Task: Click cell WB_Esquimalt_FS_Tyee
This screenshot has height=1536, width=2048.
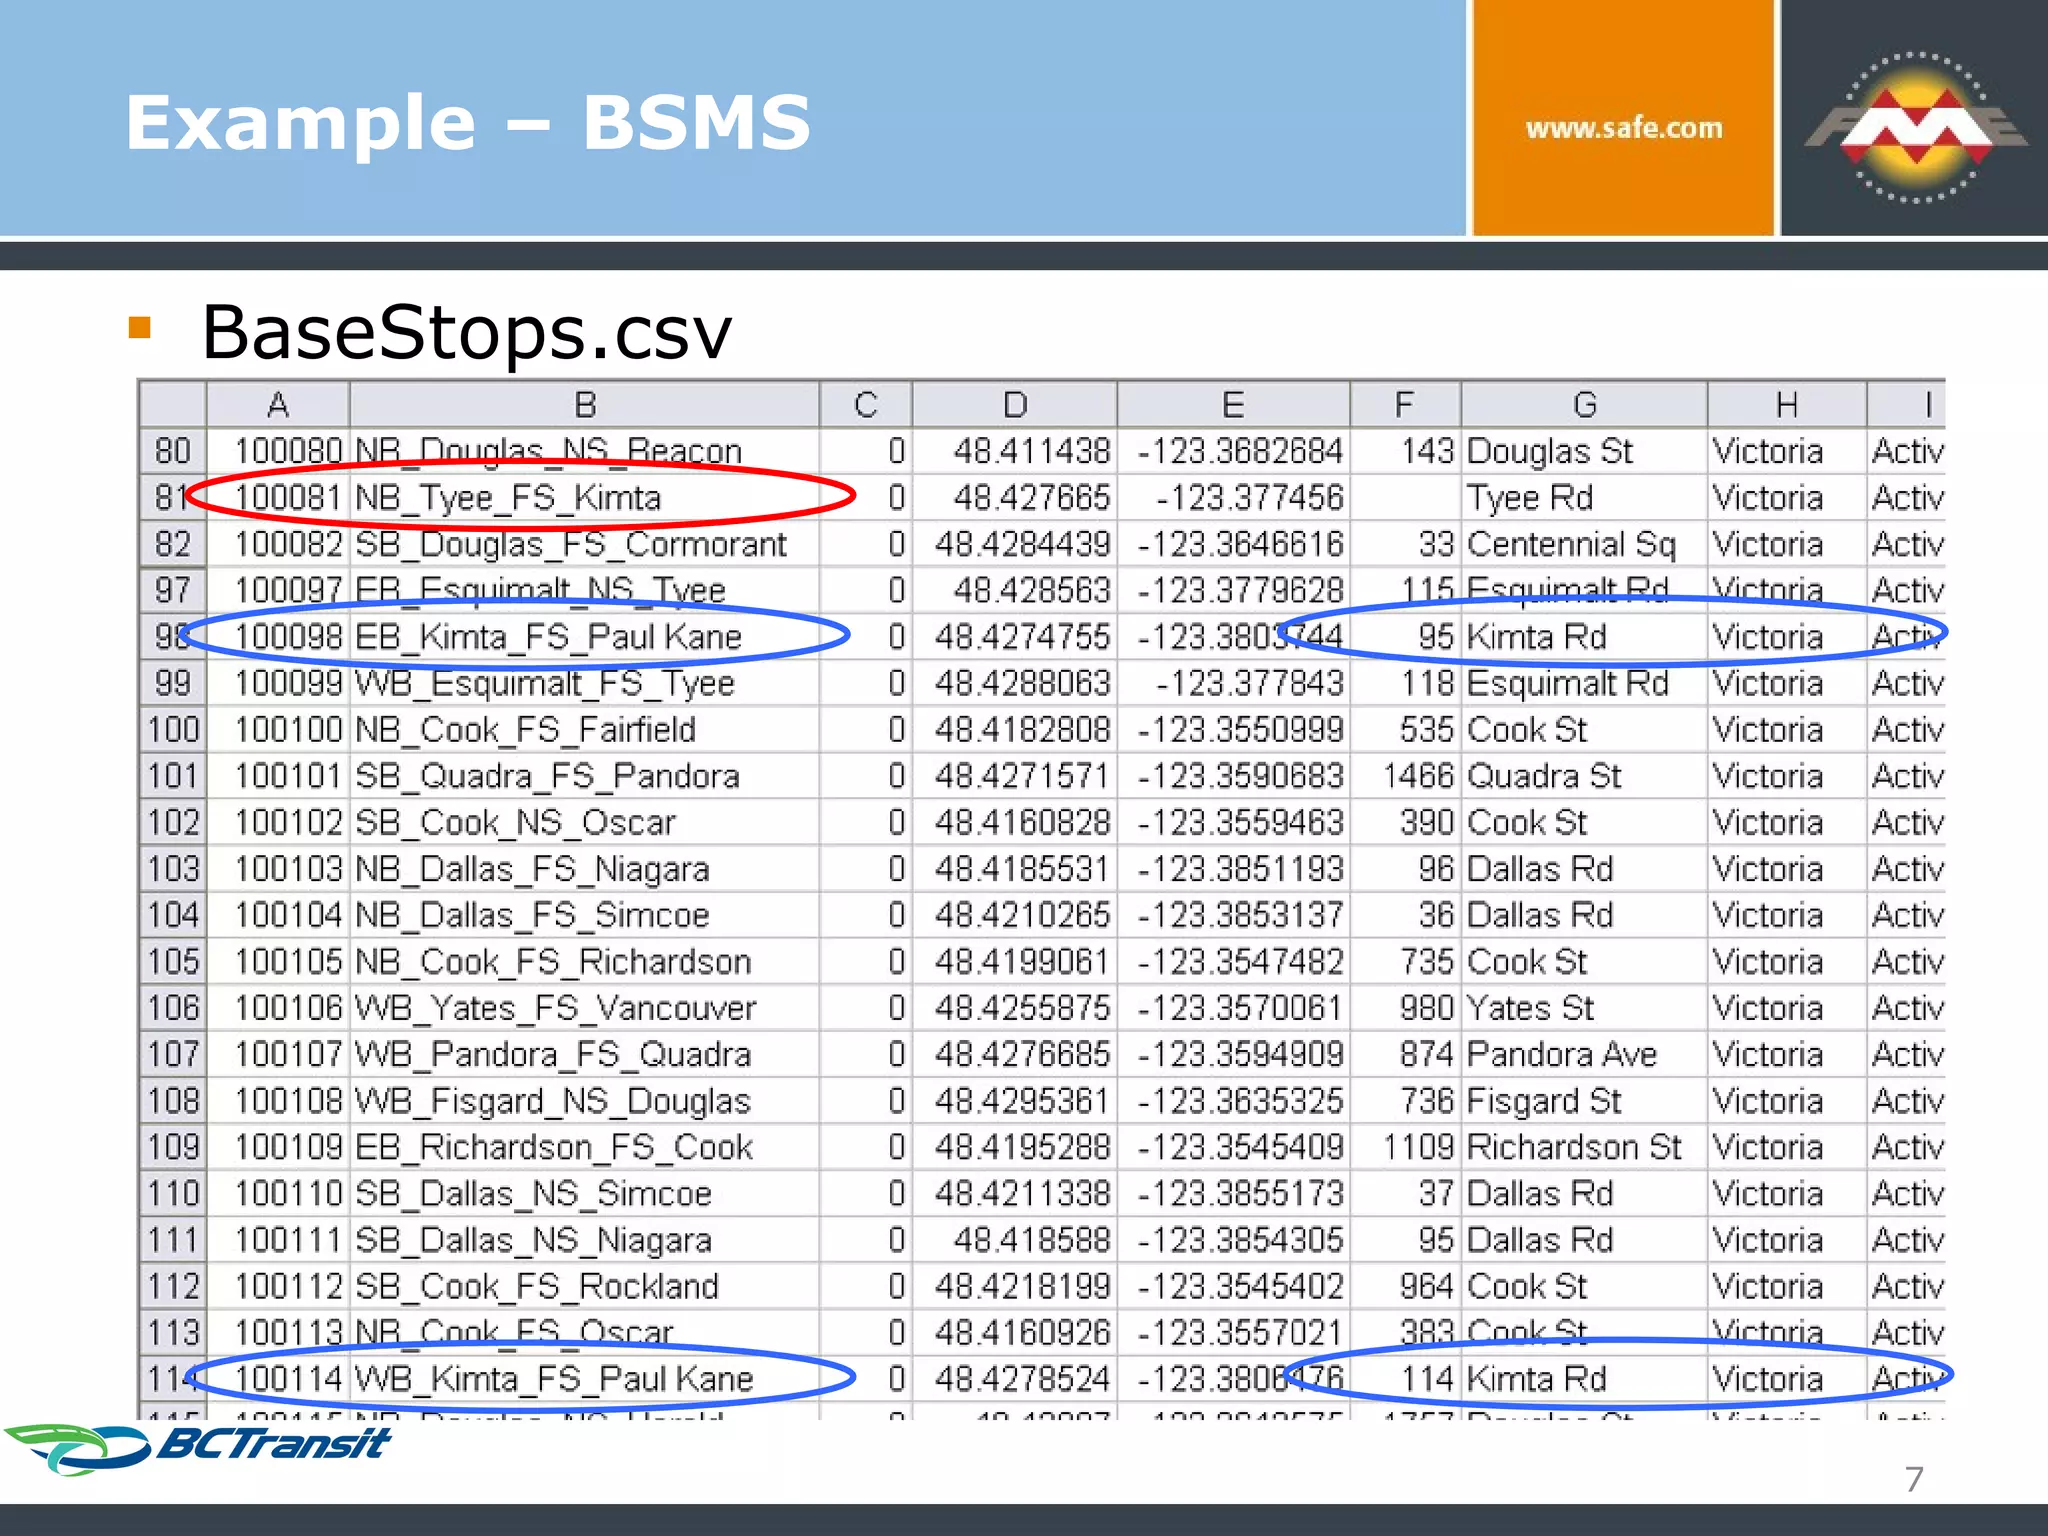Action: pyautogui.click(x=585, y=683)
